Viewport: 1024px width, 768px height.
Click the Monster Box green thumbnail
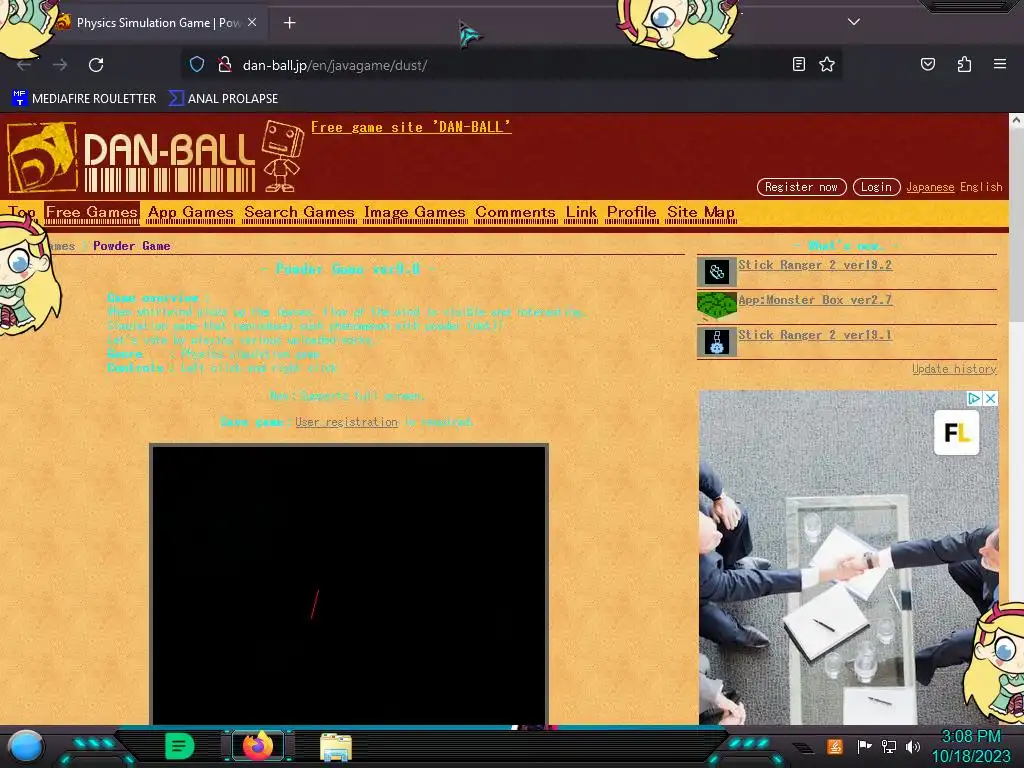(x=716, y=306)
